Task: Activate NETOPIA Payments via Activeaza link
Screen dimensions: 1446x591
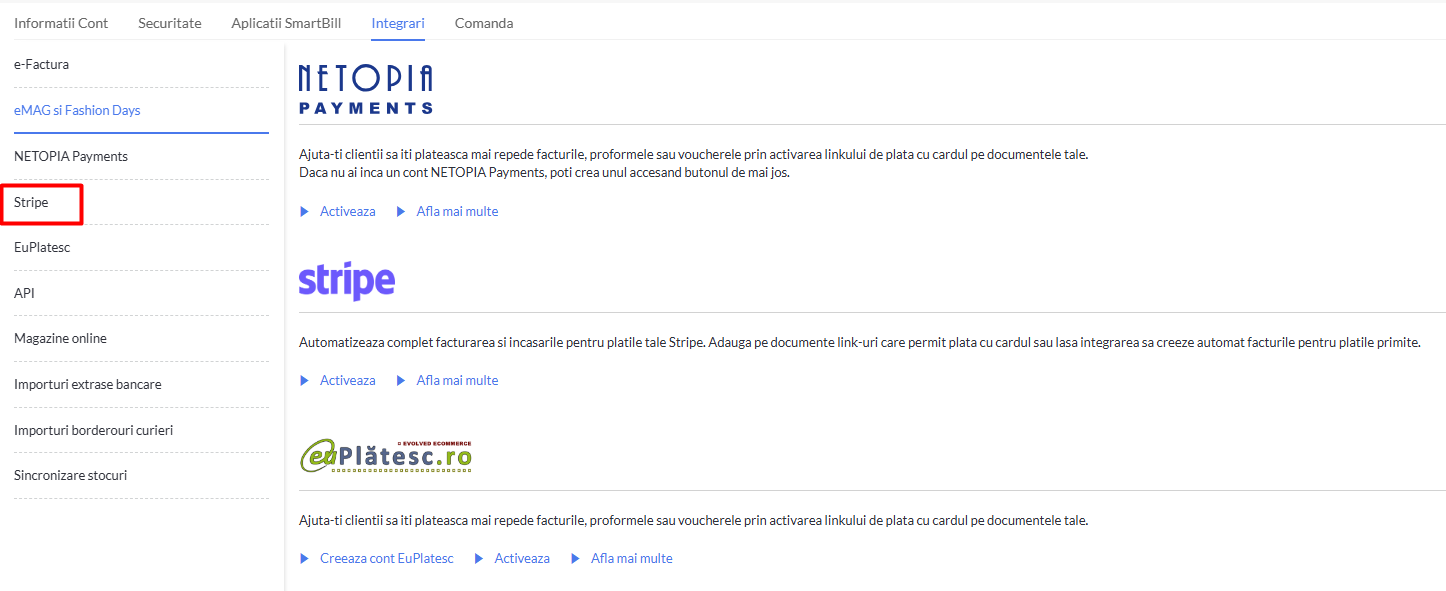Action: click(348, 212)
